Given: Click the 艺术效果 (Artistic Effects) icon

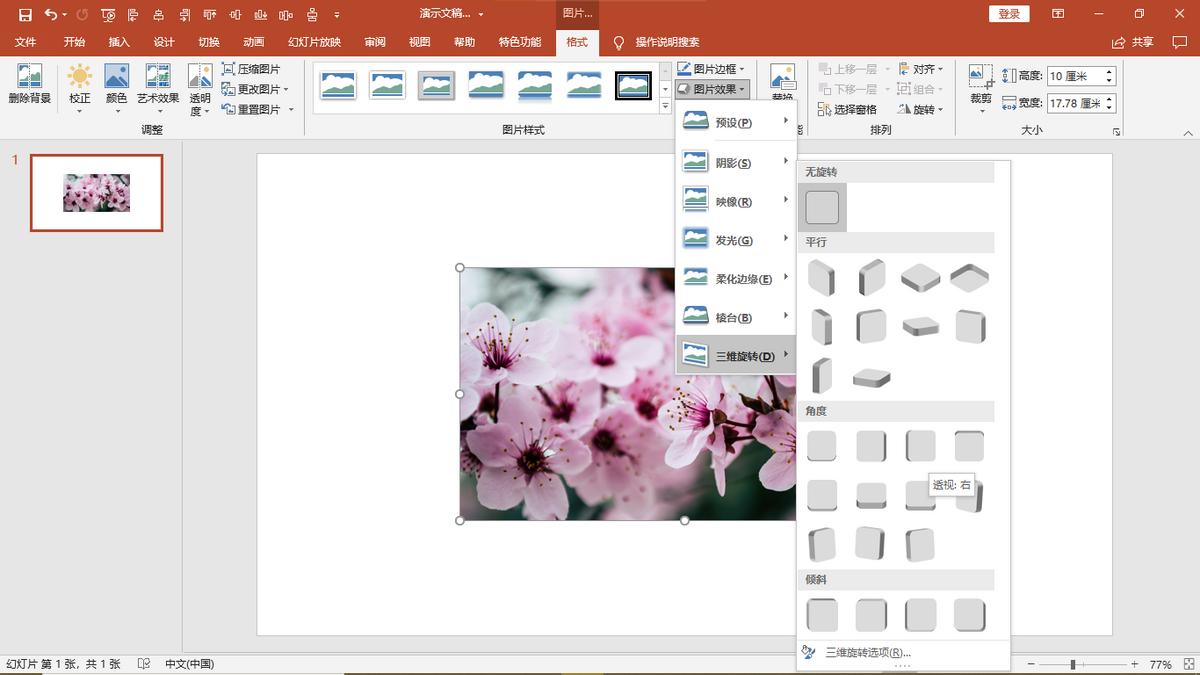Looking at the screenshot, I should pyautogui.click(x=158, y=84).
